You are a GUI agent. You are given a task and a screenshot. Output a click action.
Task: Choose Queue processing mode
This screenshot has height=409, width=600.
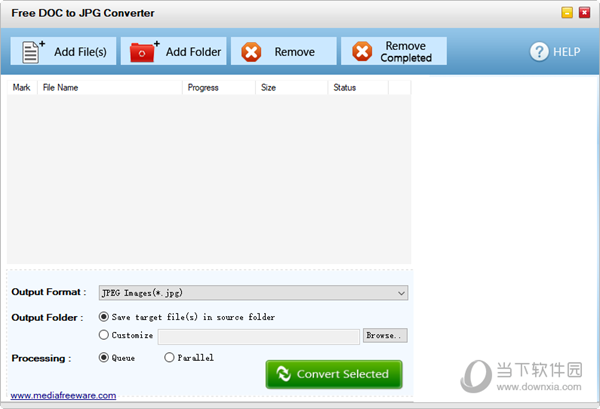(x=104, y=357)
